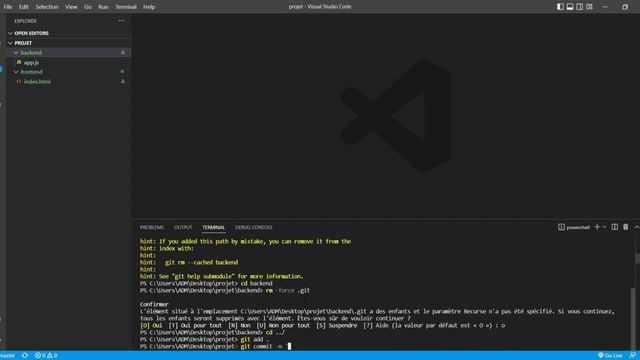The height and width of the screenshot is (360, 640).
Task: Open the Help menu
Action: [149, 7]
